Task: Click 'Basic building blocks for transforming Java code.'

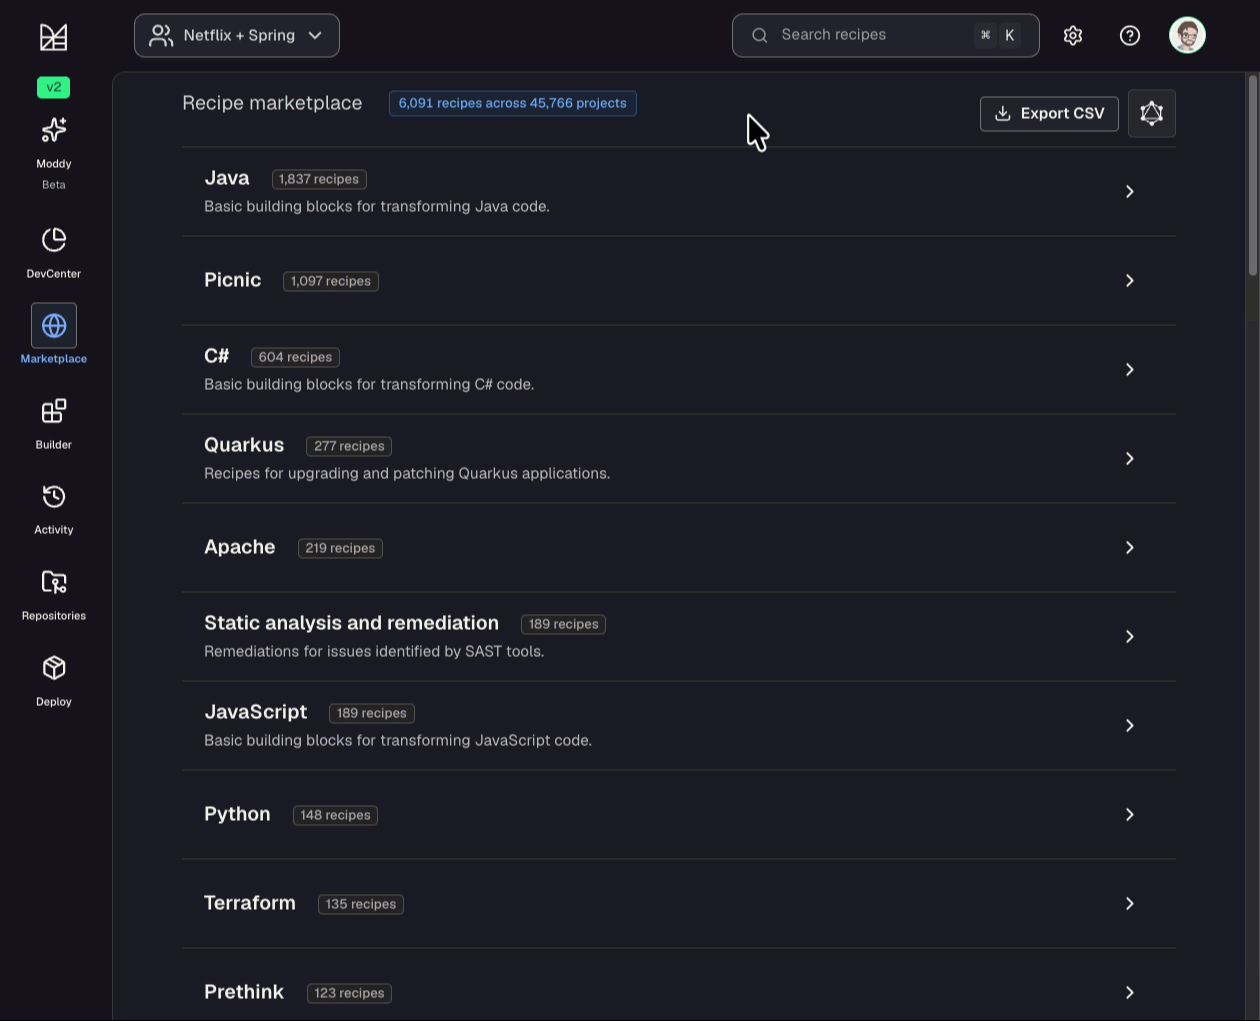Action: tap(377, 206)
